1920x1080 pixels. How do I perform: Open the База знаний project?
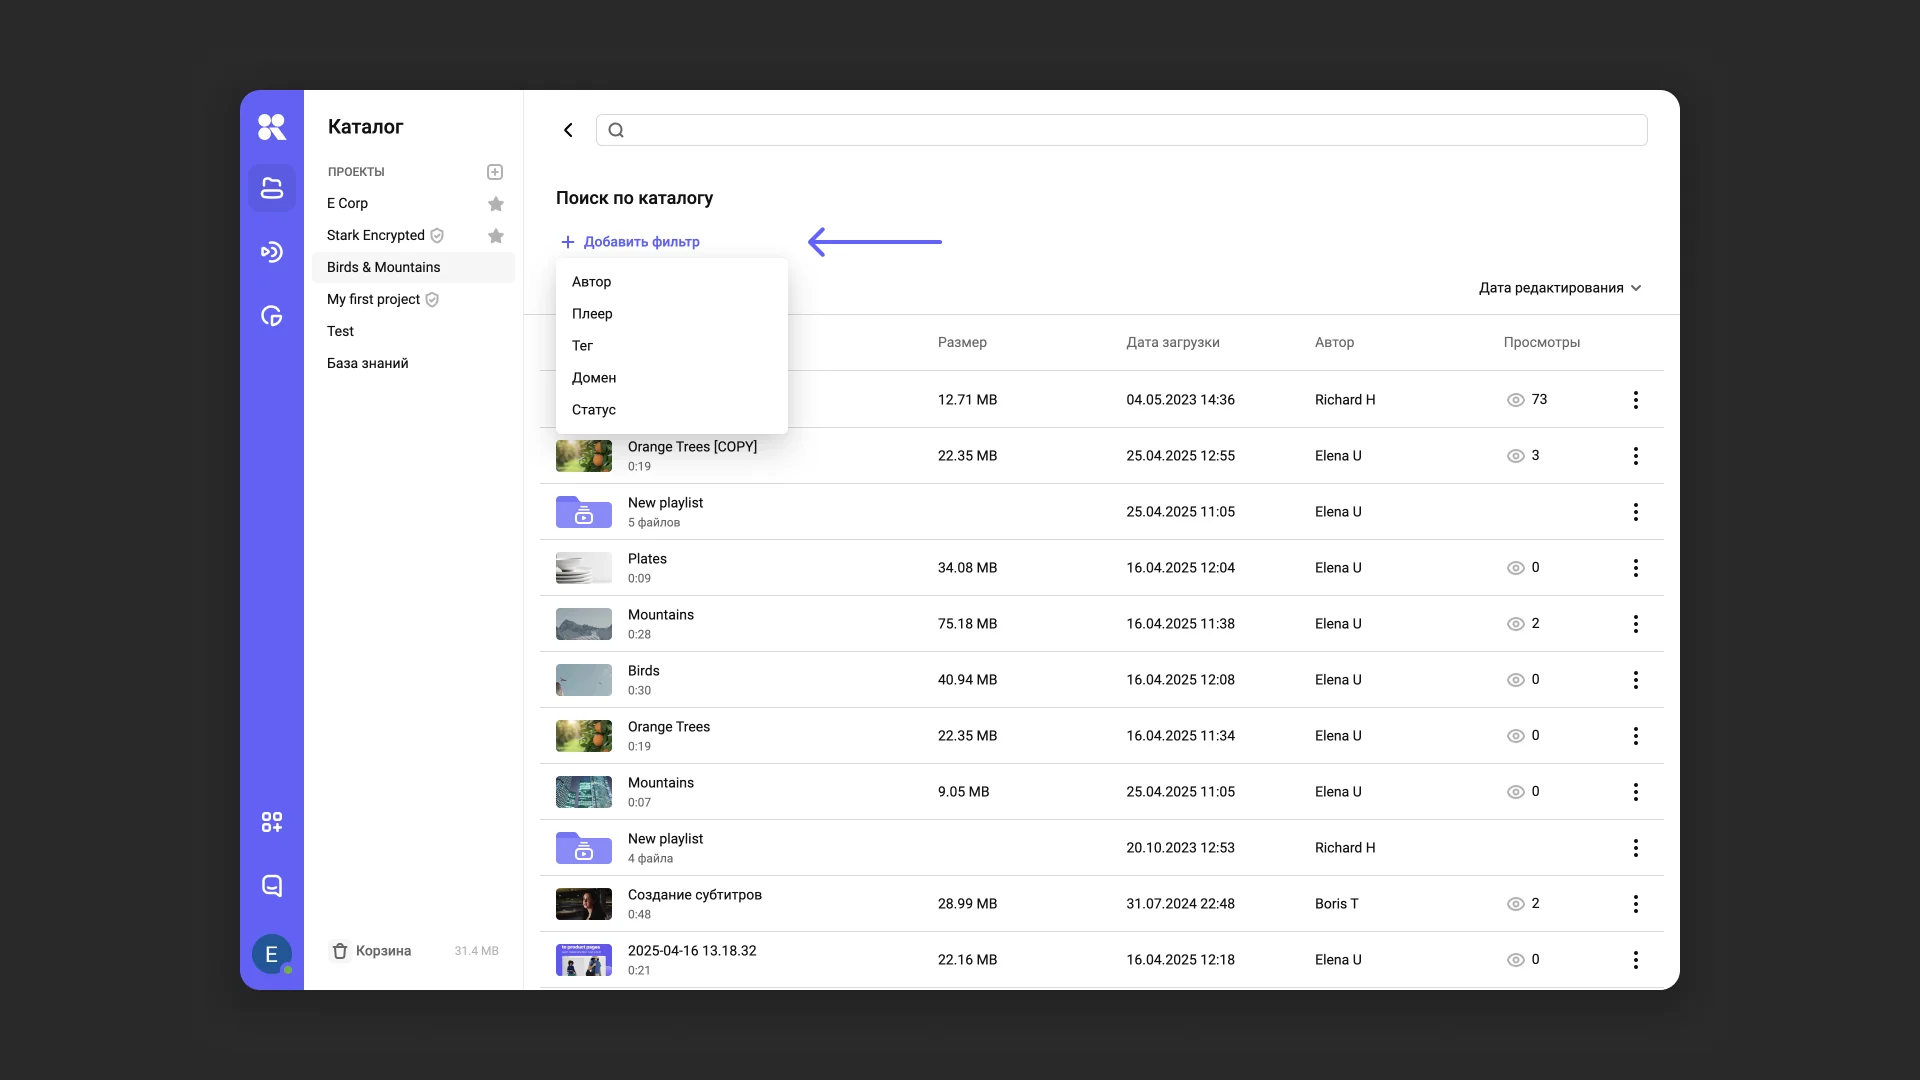tap(368, 363)
